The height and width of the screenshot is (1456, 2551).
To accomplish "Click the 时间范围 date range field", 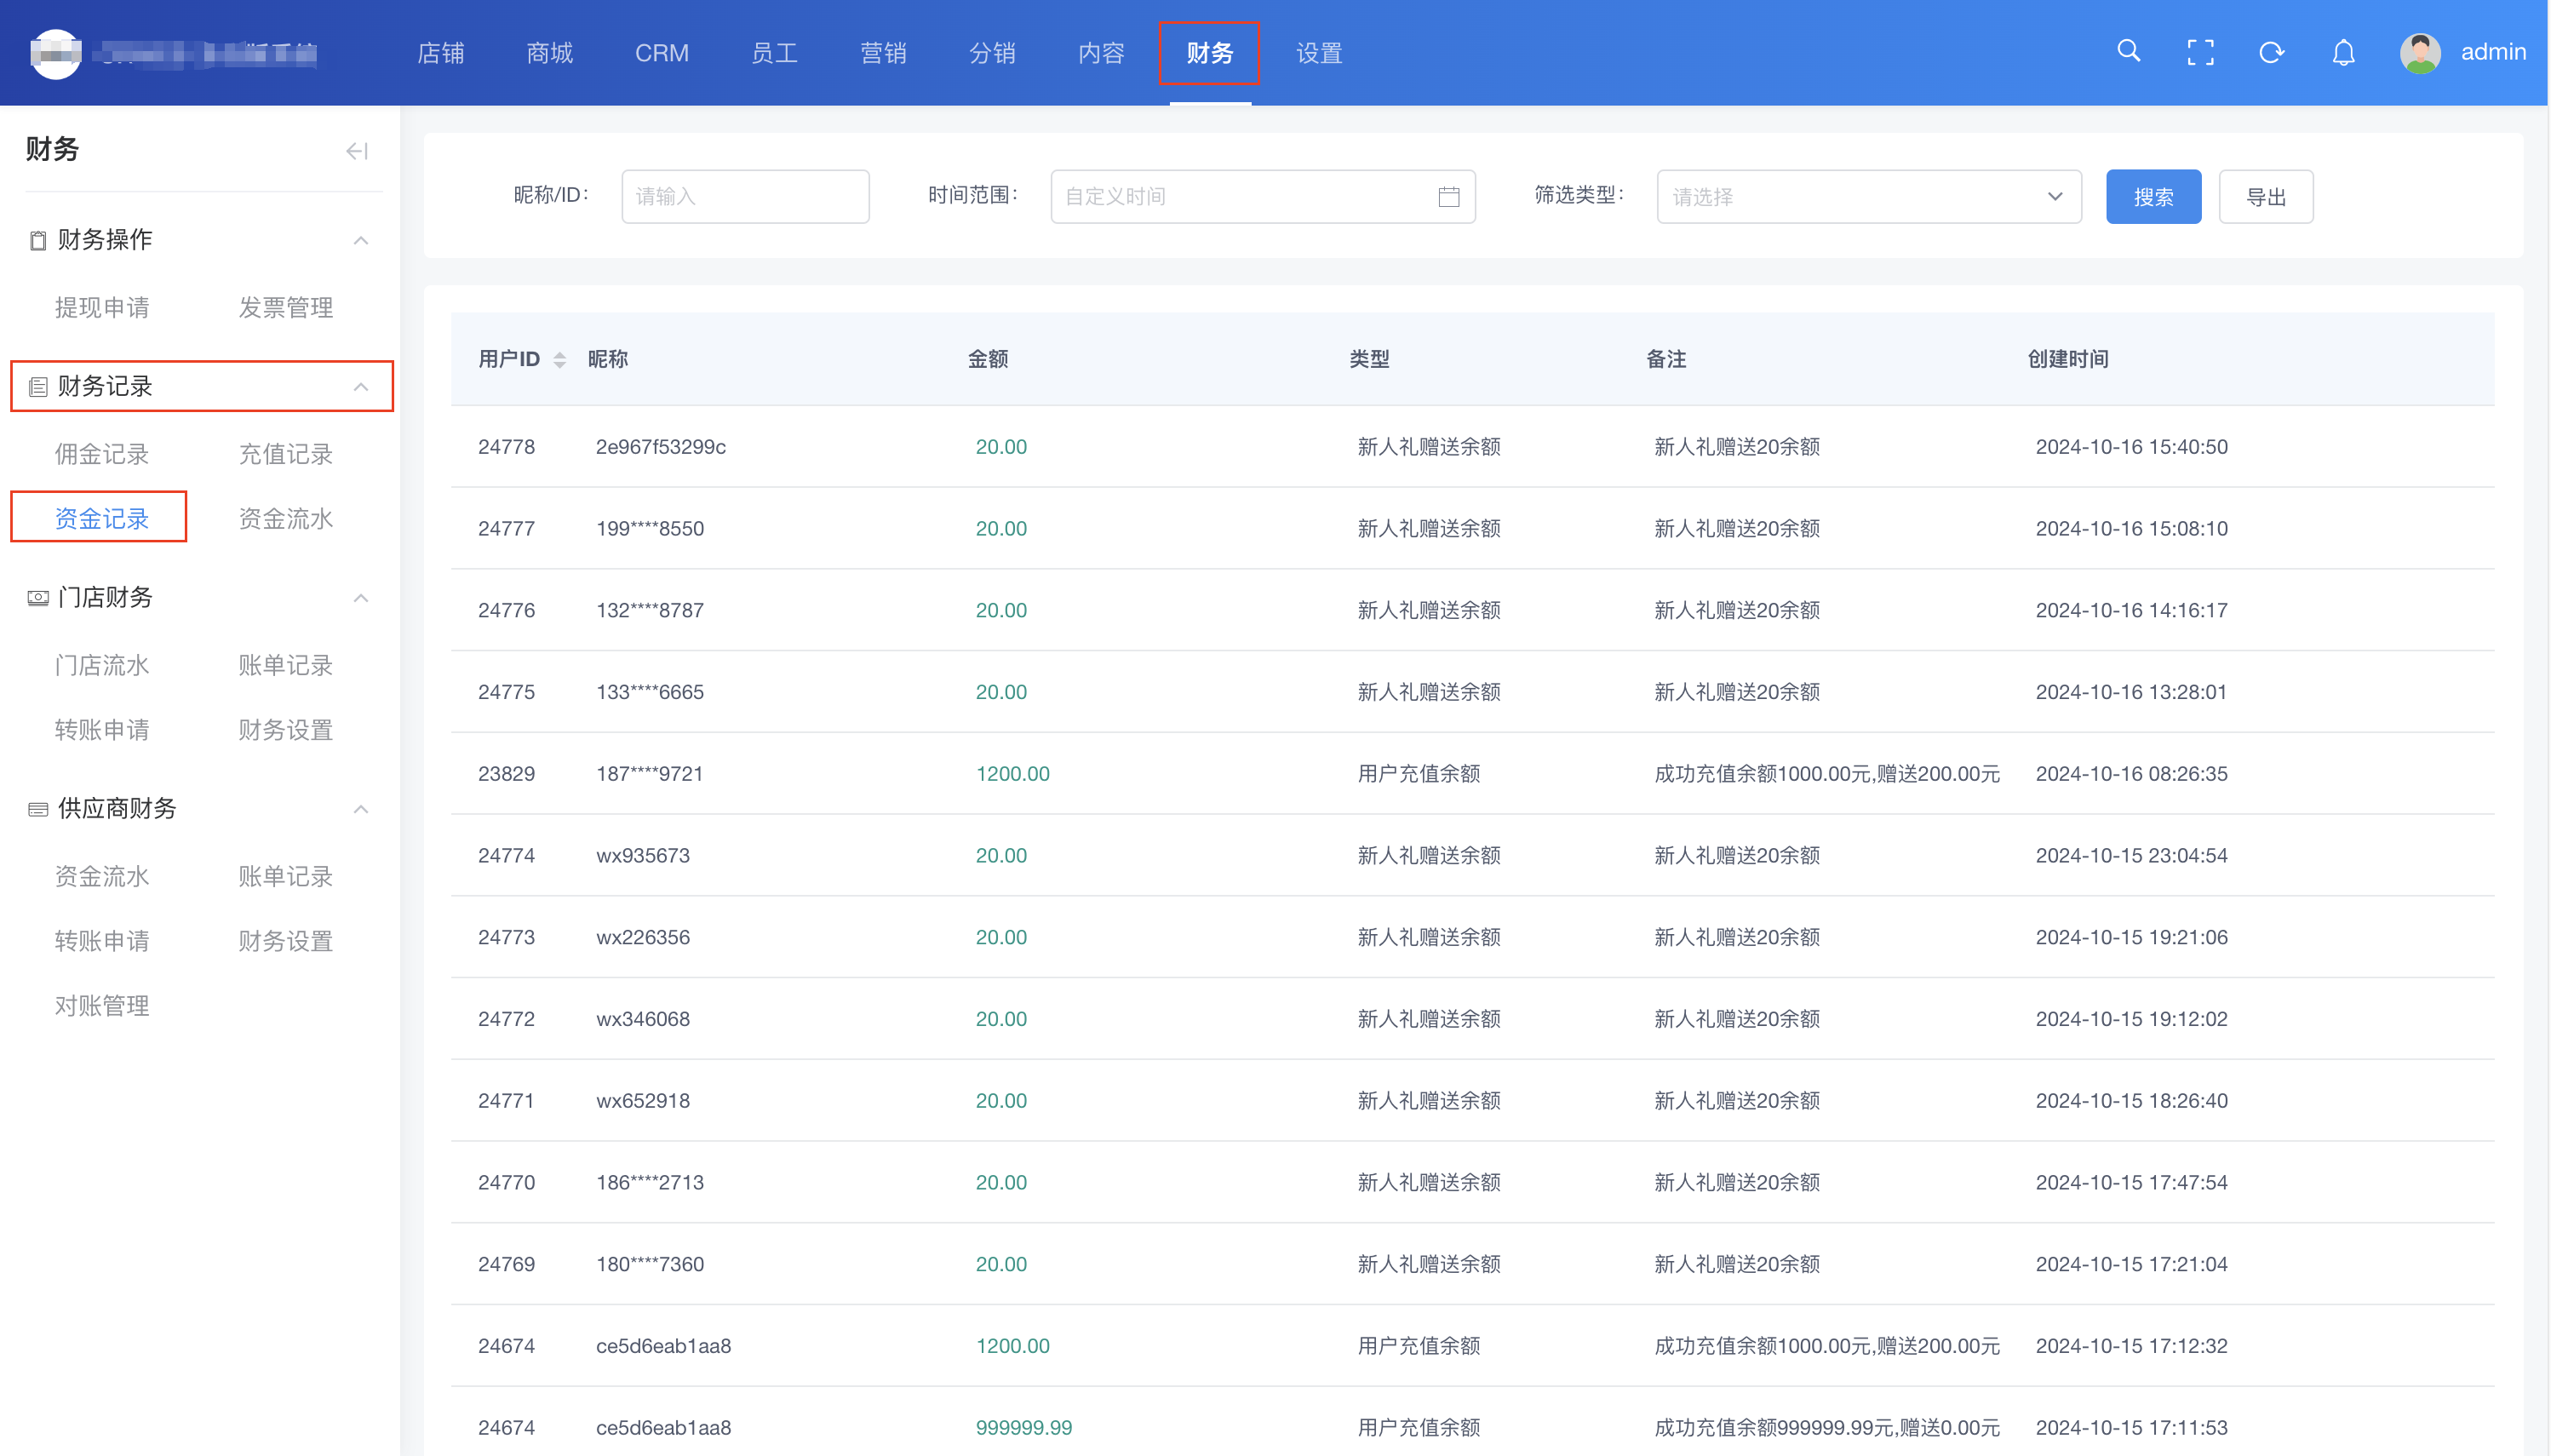I will coord(1262,196).
